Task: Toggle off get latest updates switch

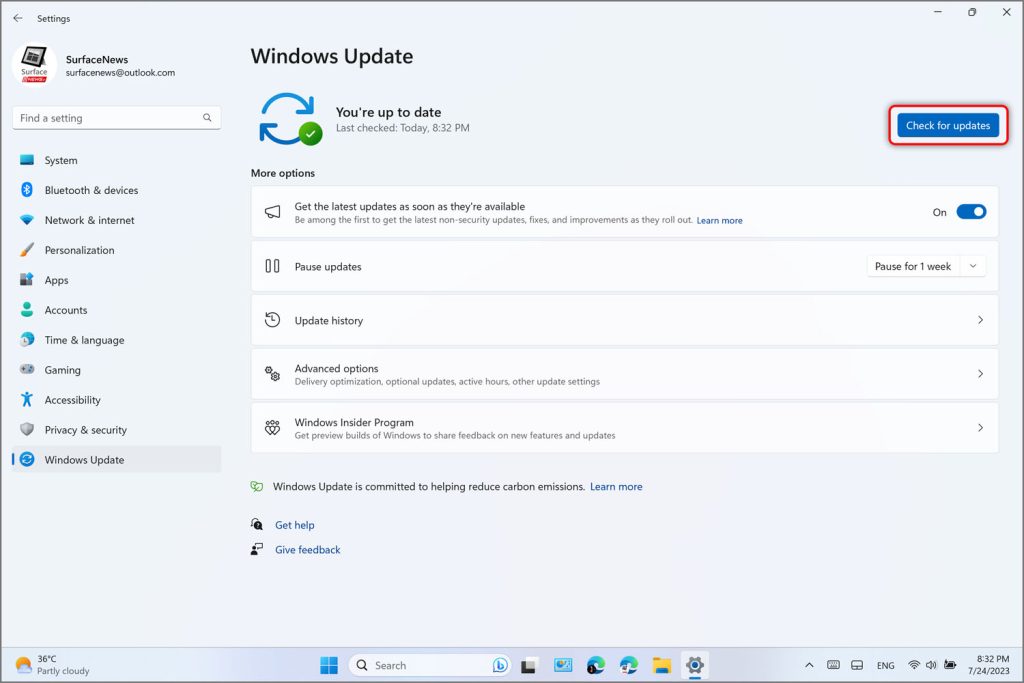Action: (x=970, y=212)
